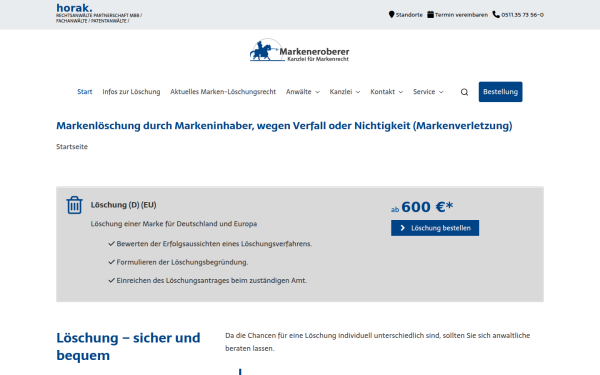Open Standorte location pin icon
The image size is (600, 375).
391,15
